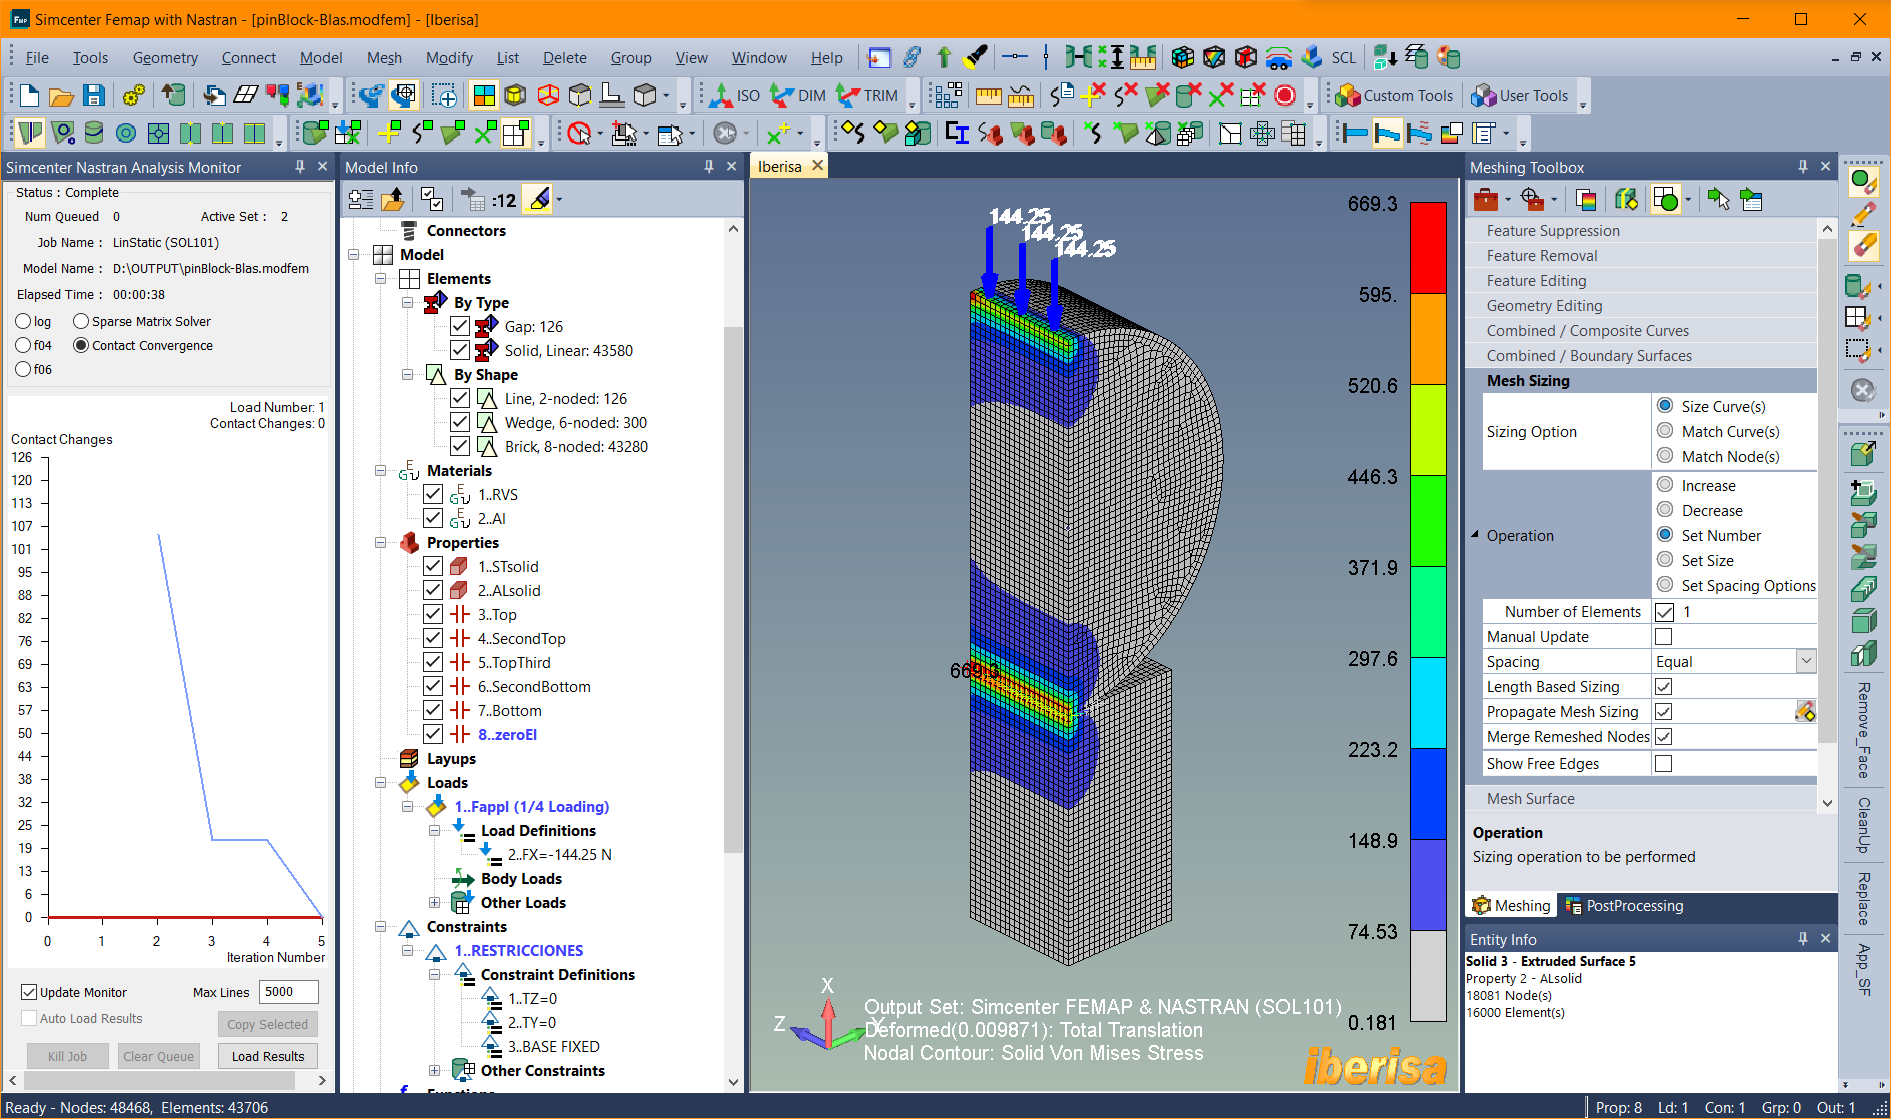This screenshot has height=1119, width=1891.
Task: Uncheck the Gap: 126 element type checkbox
Action: [x=460, y=326]
